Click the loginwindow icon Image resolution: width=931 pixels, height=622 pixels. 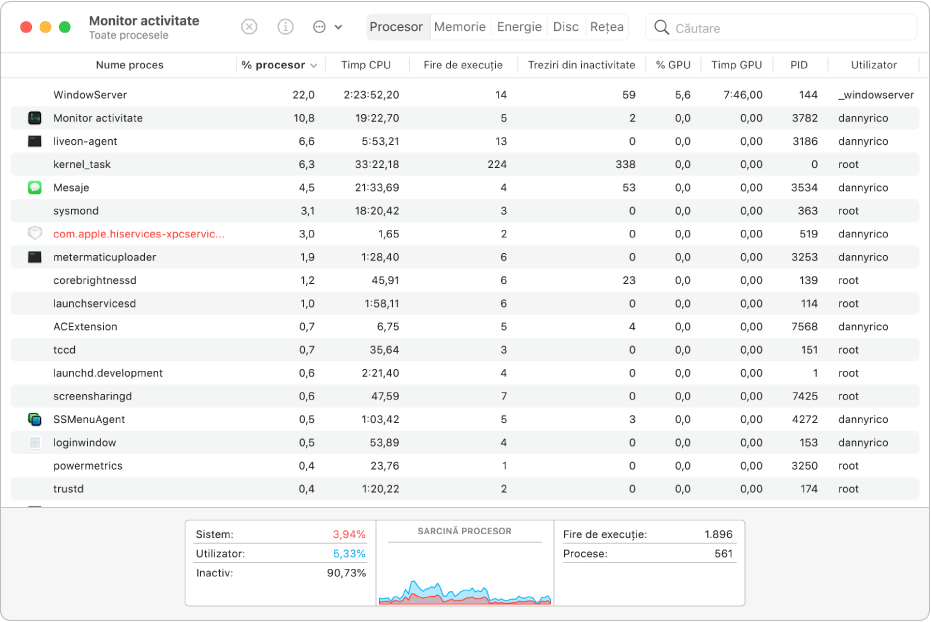click(35, 443)
